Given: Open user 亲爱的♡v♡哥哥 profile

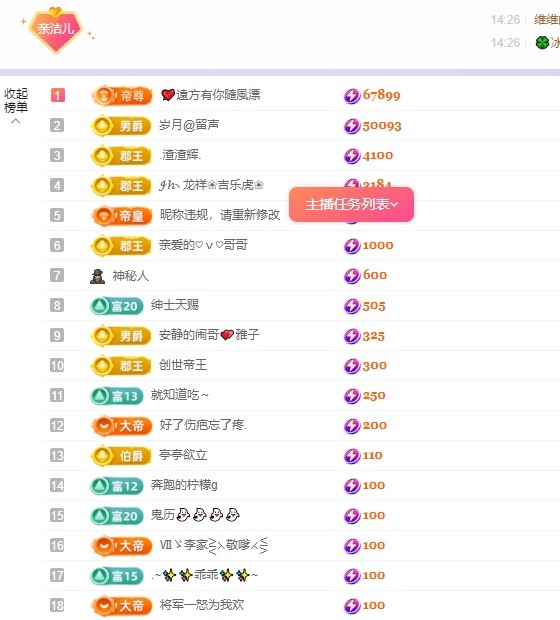Looking at the screenshot, I should [x=203, y=245].
